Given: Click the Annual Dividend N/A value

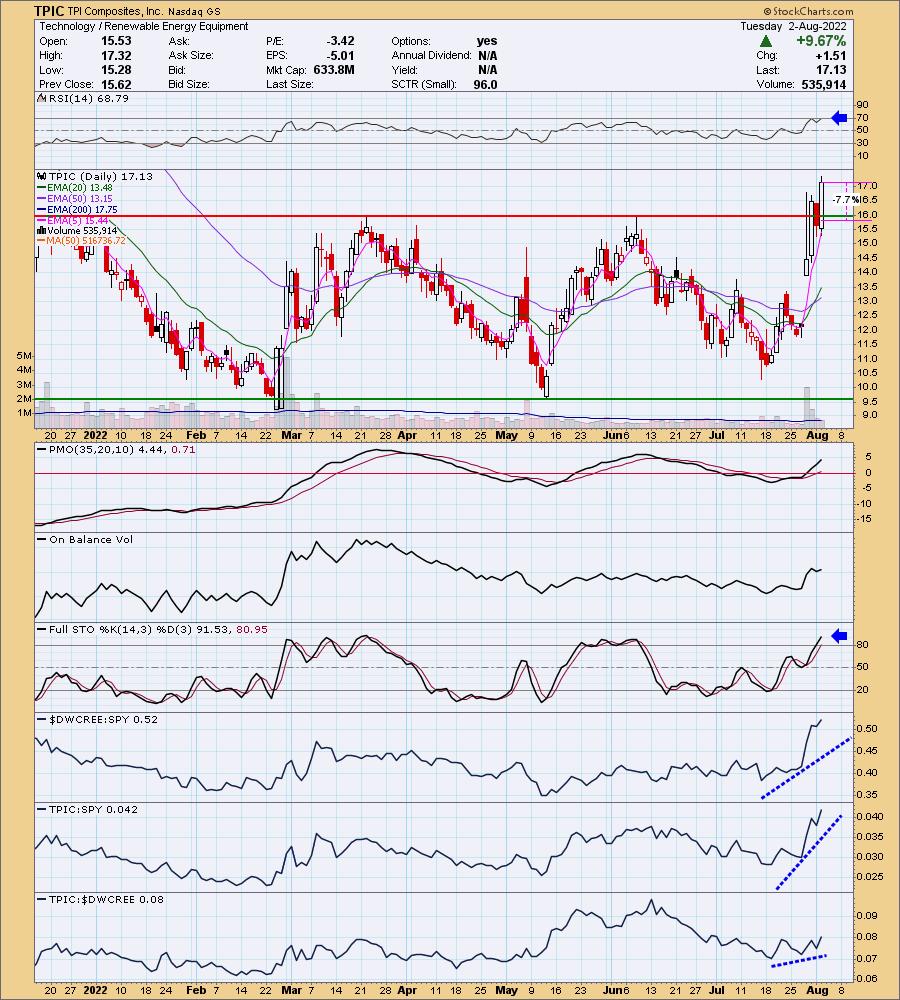Looking at the screenshot, I should (487, 55).
